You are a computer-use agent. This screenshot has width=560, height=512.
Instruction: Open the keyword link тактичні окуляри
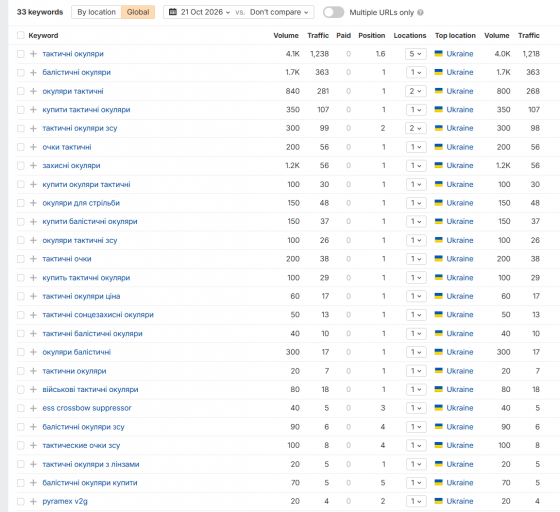pos(73,54)
